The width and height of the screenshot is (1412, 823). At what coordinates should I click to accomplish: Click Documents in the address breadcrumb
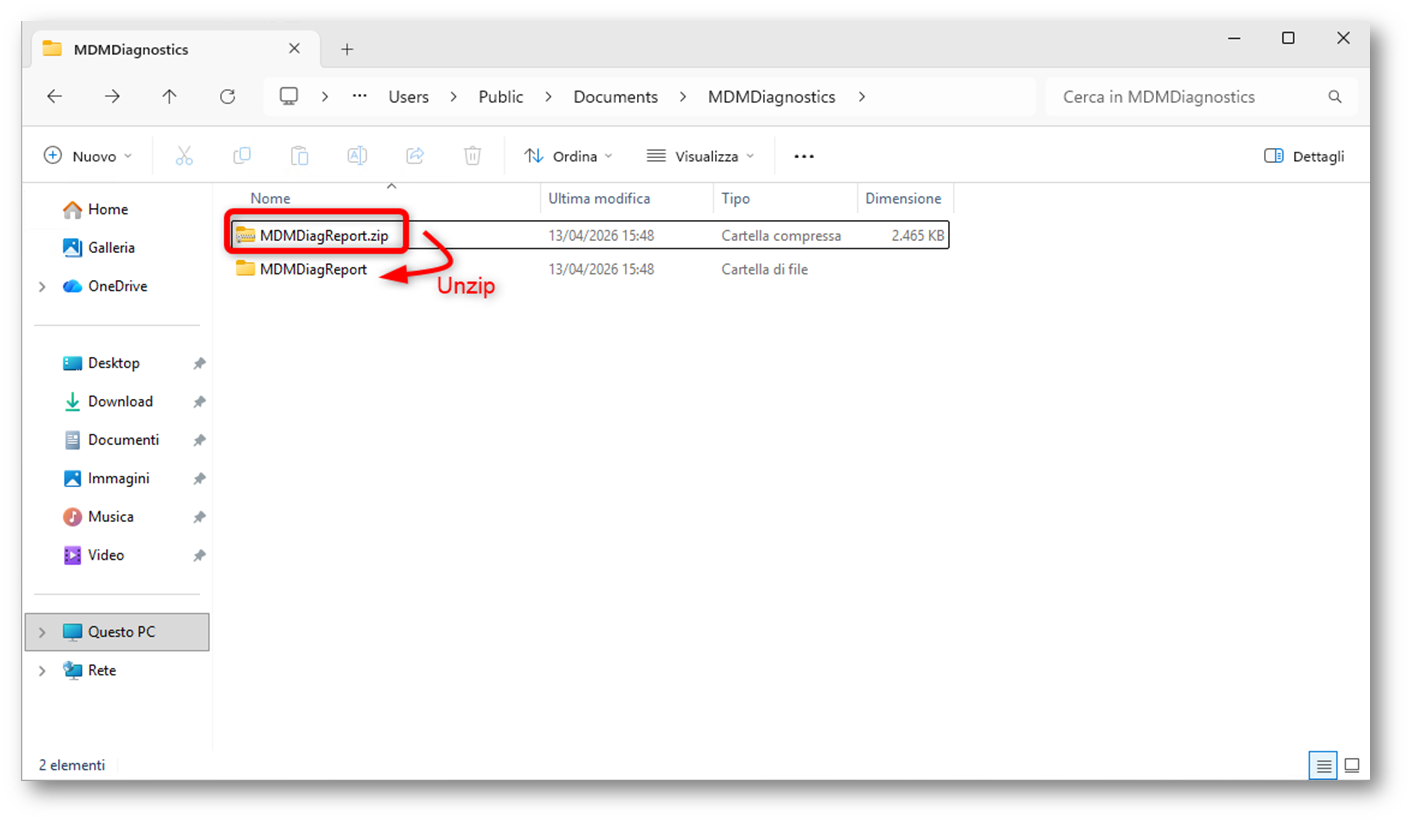click(616, 97)
